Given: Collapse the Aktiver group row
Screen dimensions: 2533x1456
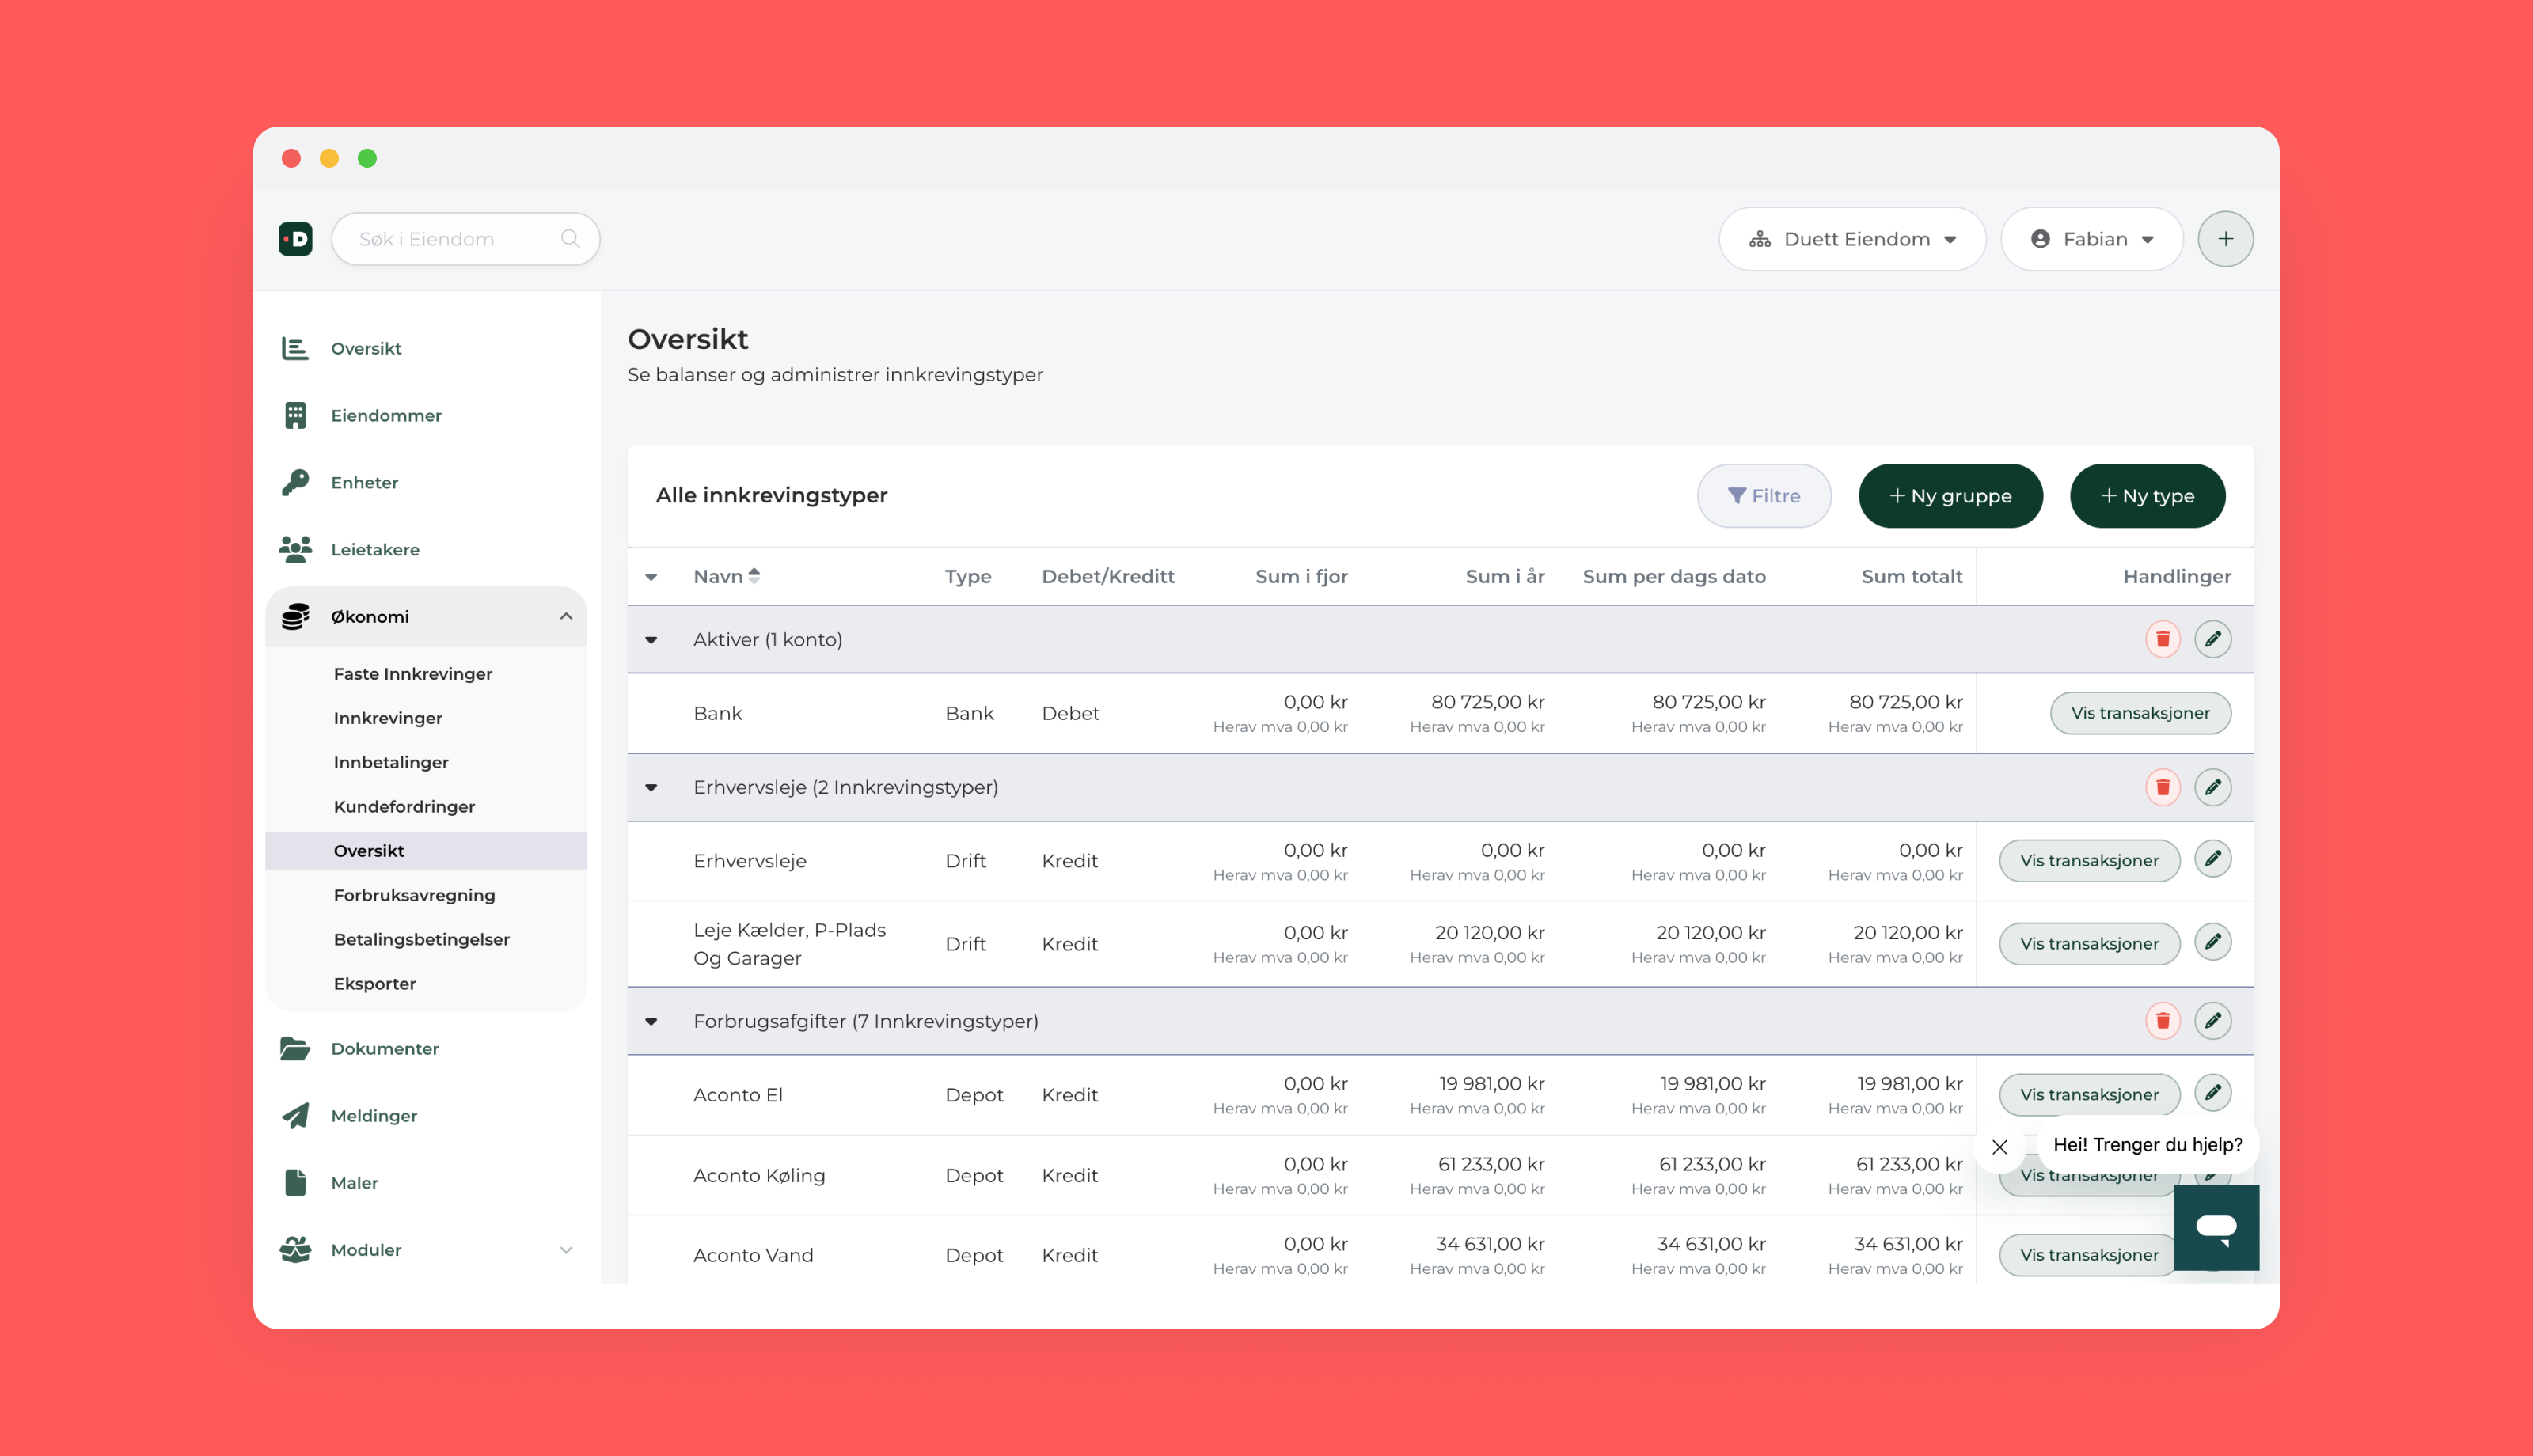Looking at the screenshot, I should [651, 640].
